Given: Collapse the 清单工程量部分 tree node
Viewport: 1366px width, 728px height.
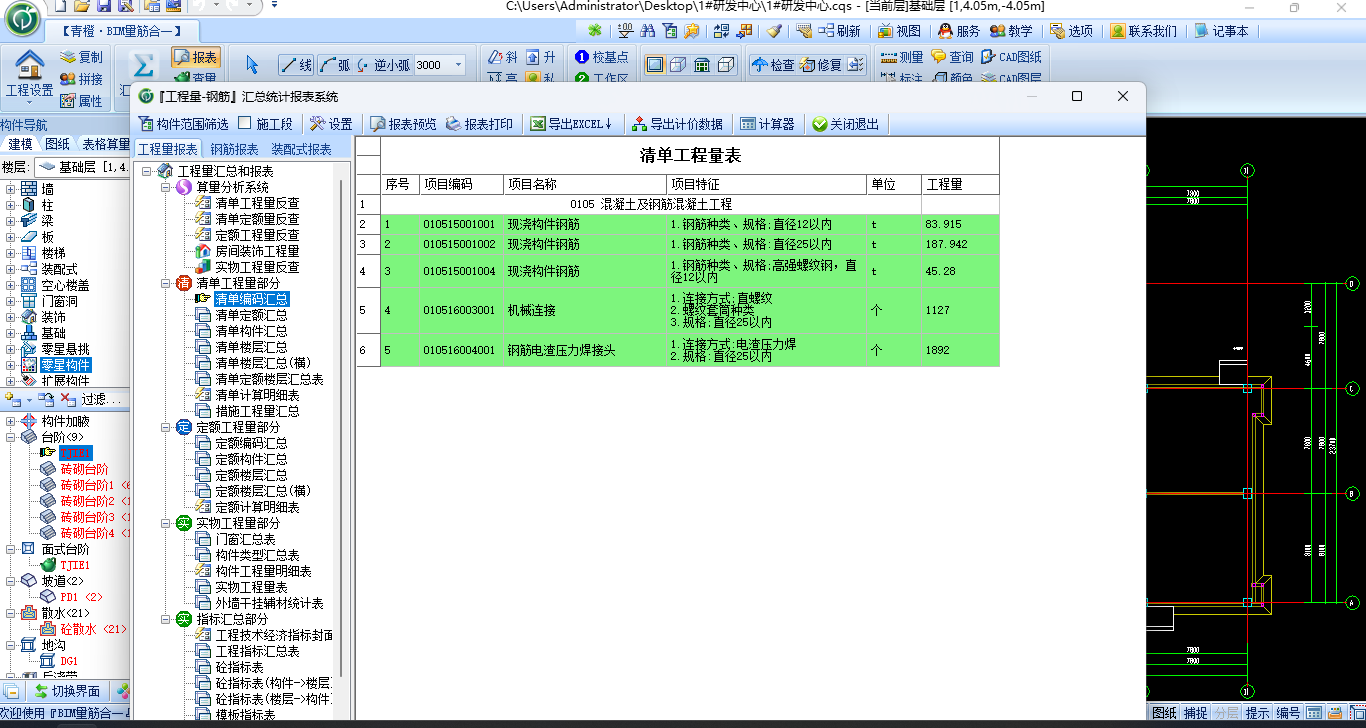Looking at the screenshot, I should (166, 283).
